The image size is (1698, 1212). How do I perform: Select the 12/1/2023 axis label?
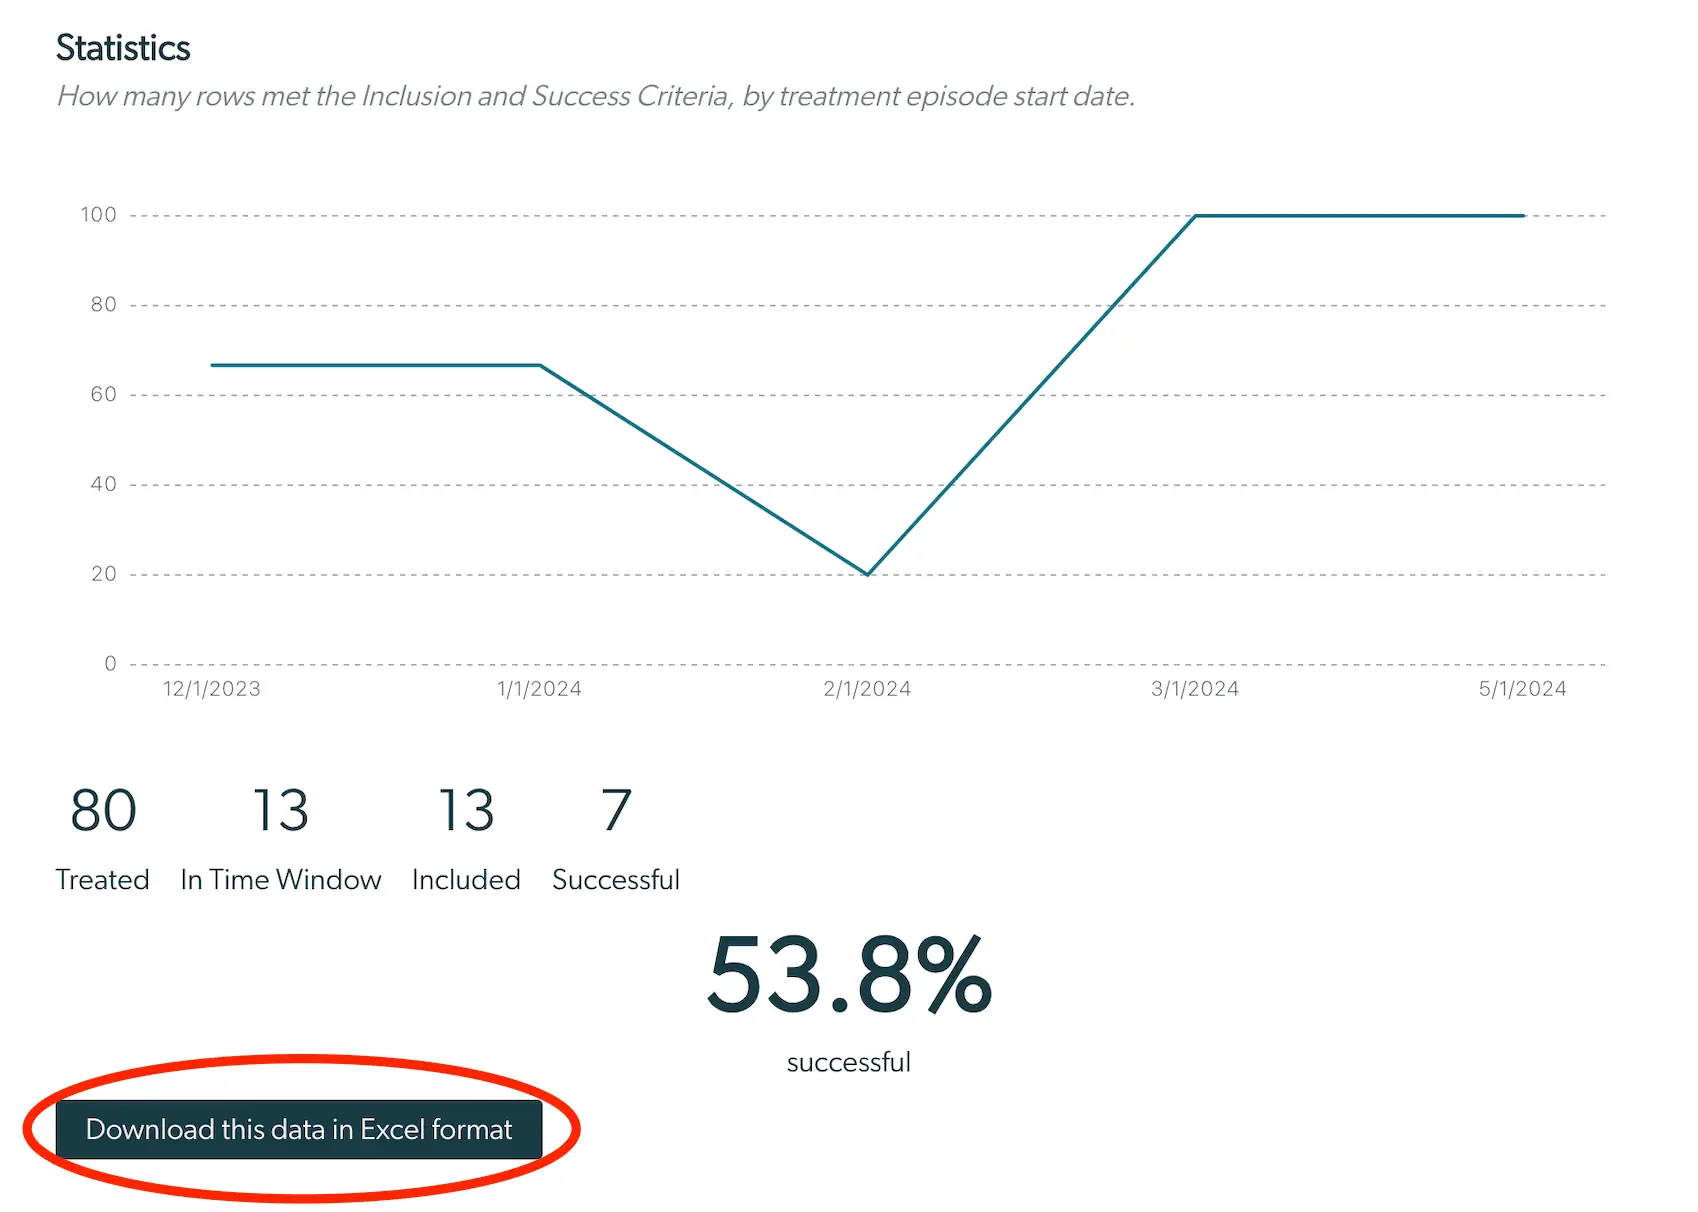click(211, 688)
